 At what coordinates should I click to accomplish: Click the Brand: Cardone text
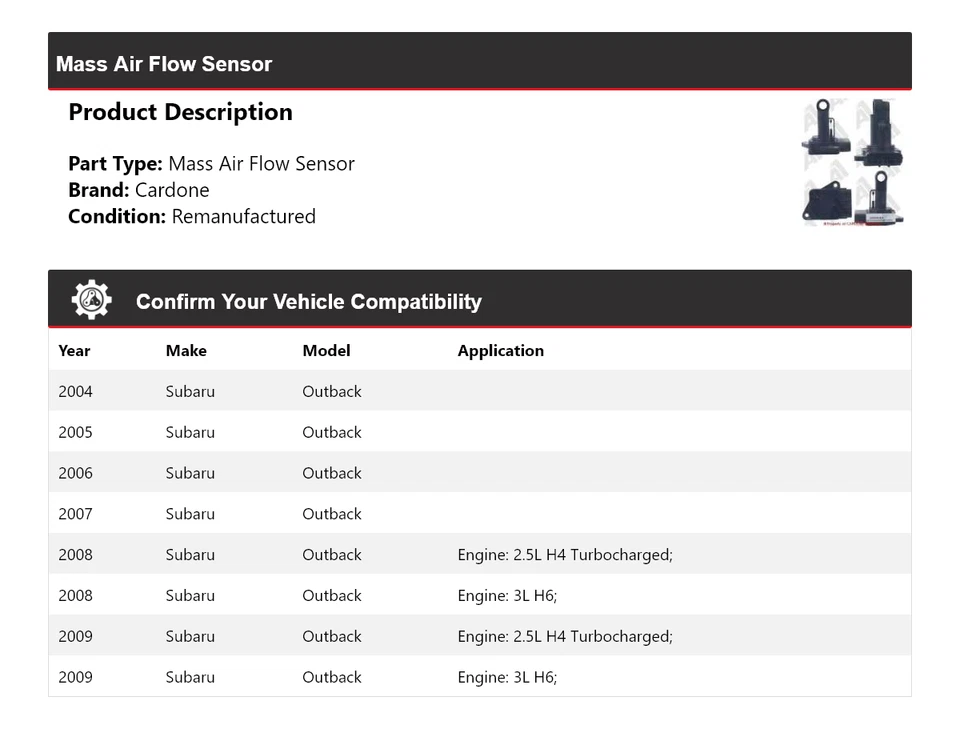point(139,190)
